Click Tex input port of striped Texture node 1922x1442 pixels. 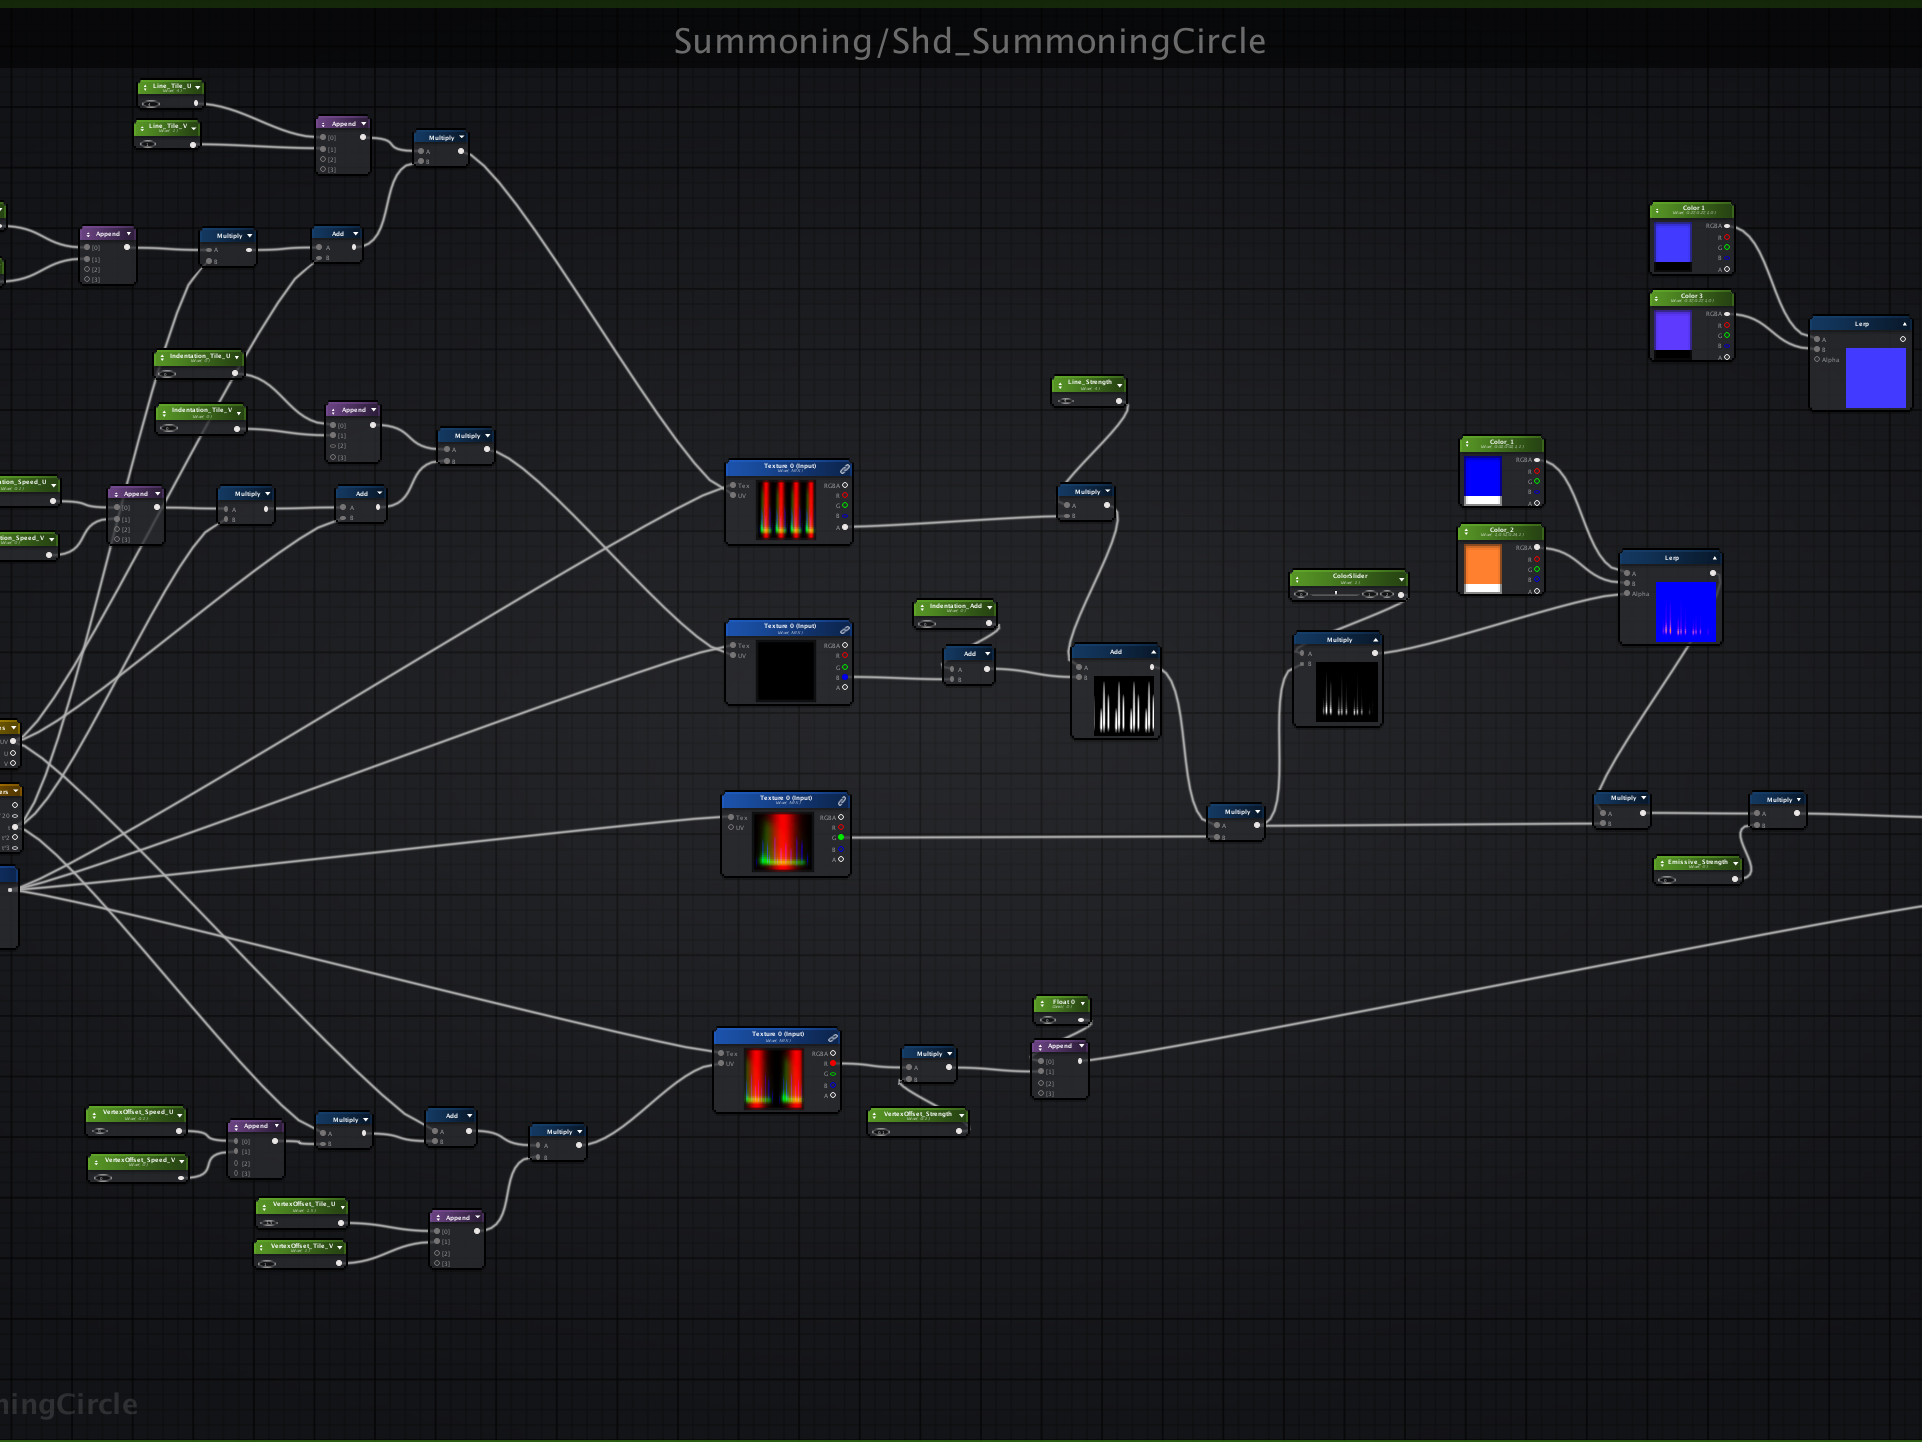coord(733,485)
